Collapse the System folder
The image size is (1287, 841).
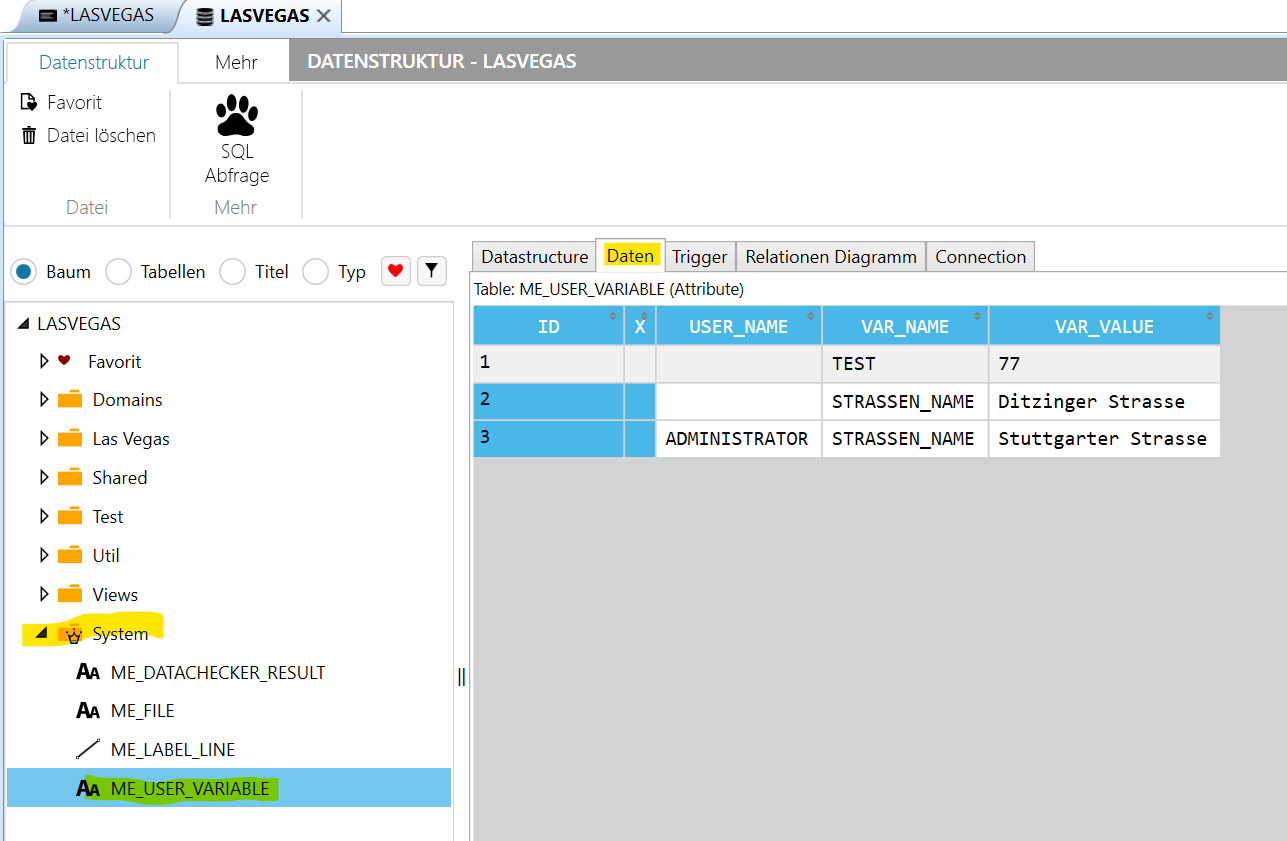41,633
